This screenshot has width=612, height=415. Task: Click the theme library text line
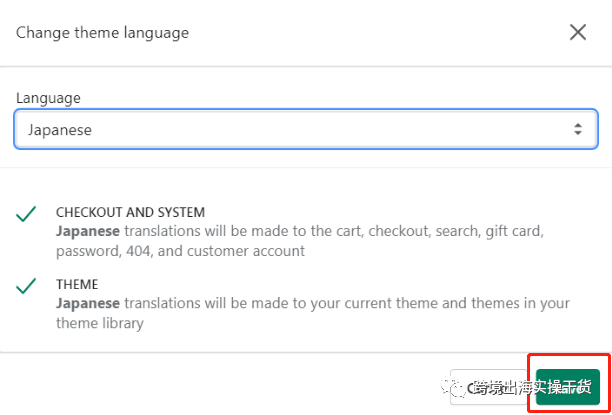tap(100, 323)
